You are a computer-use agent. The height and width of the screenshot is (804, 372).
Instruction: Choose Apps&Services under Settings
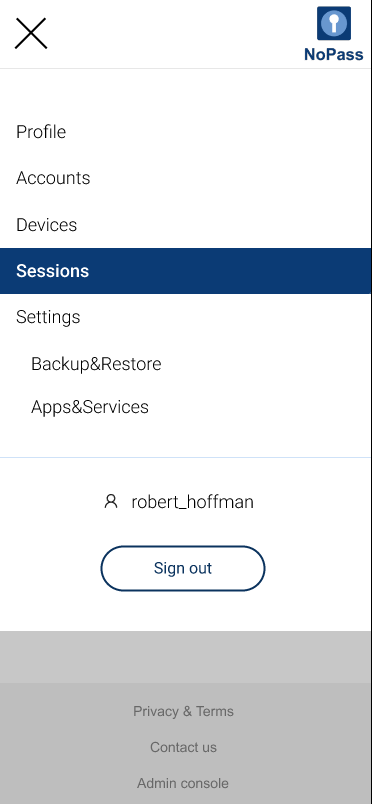90,407
